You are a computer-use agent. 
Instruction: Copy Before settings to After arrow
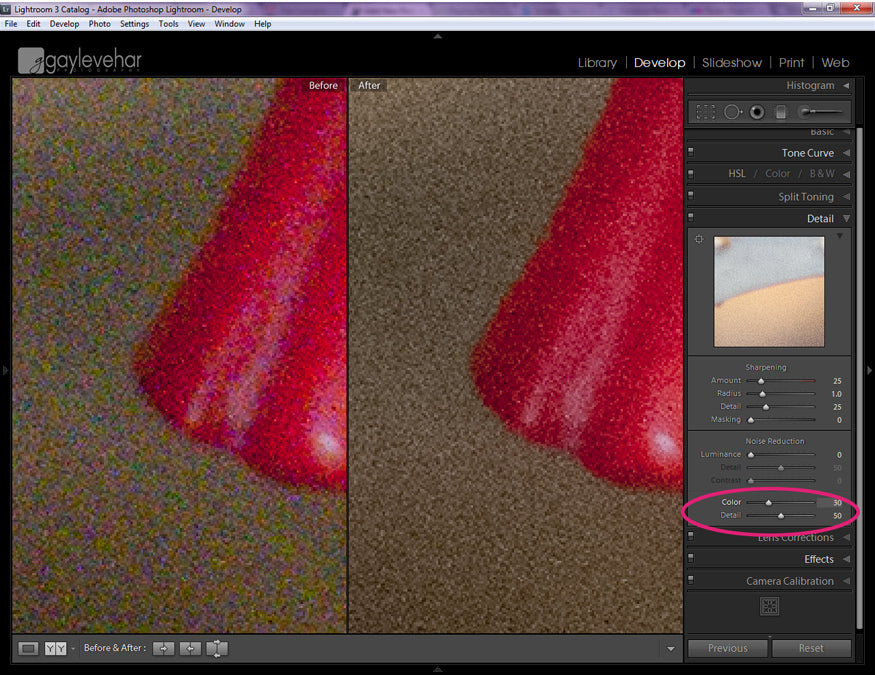(x=163, y=648)
